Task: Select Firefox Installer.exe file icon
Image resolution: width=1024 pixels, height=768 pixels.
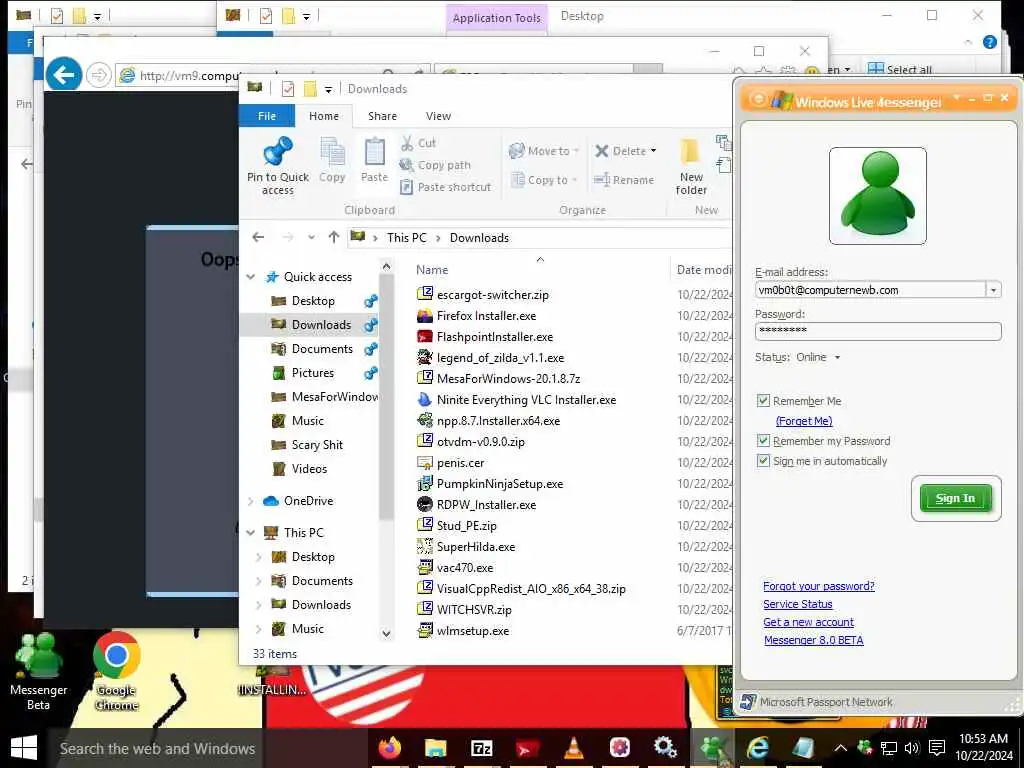Action: pos(424,315)
